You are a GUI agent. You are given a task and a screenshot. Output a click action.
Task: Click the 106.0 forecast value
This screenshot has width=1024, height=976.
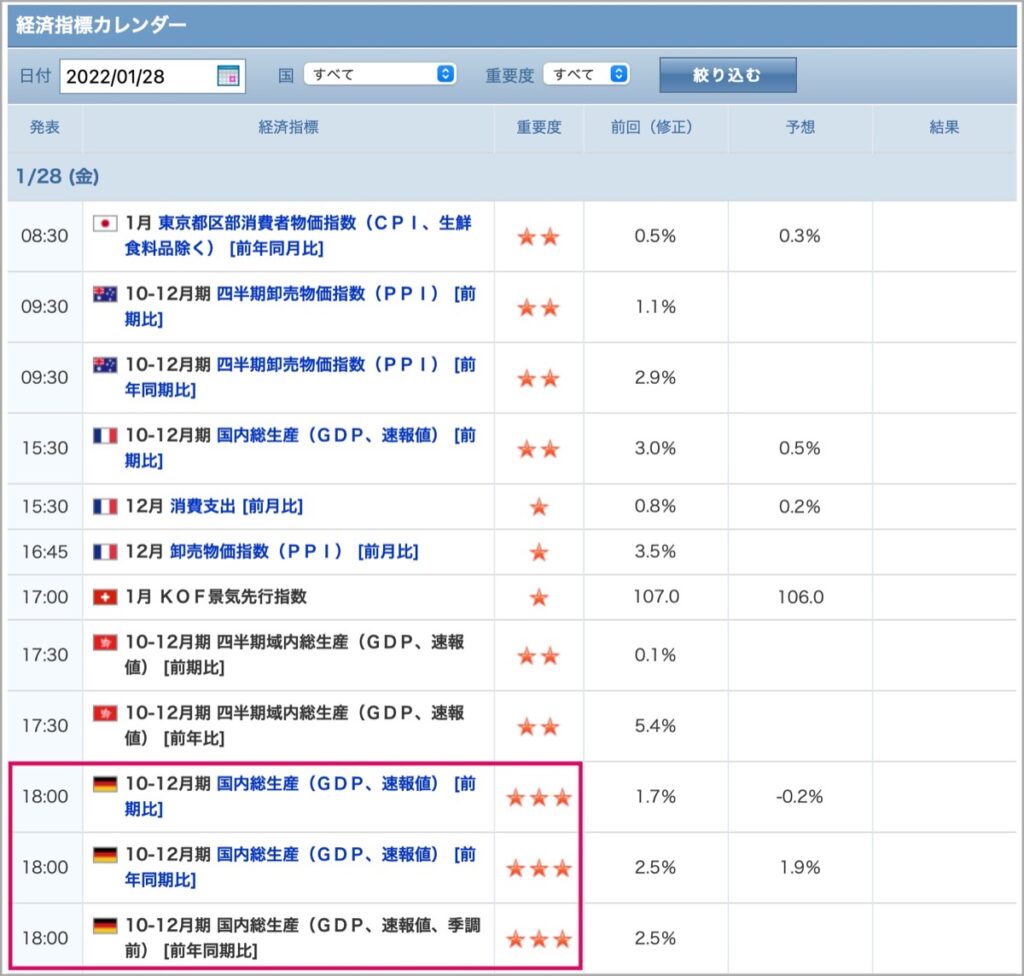[801, 597]
